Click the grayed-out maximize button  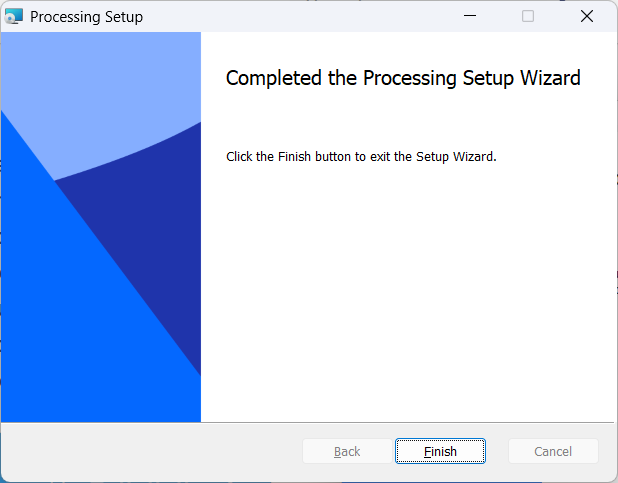pos(528,16)
